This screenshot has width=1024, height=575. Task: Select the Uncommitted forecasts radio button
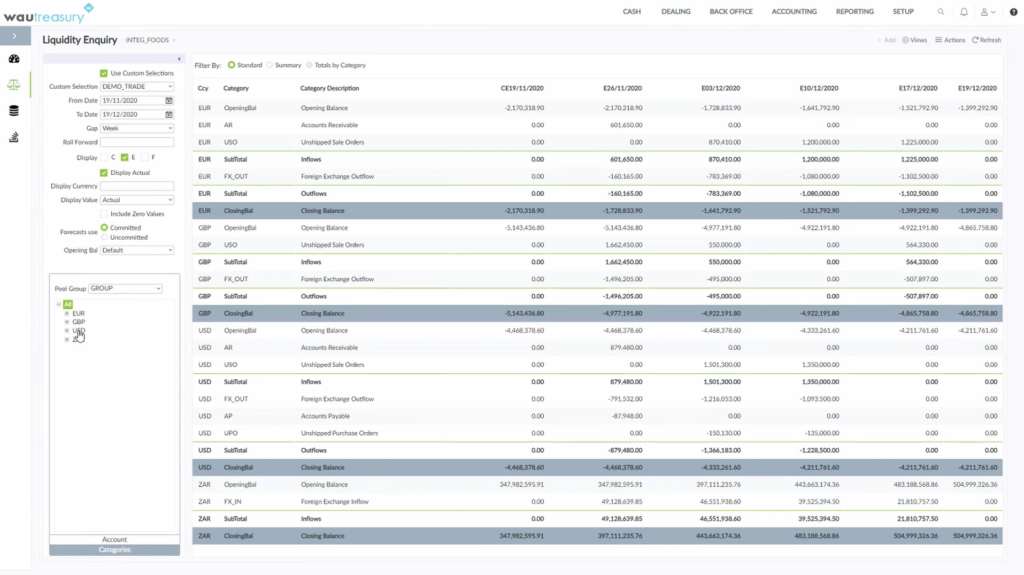coord(104,237)
